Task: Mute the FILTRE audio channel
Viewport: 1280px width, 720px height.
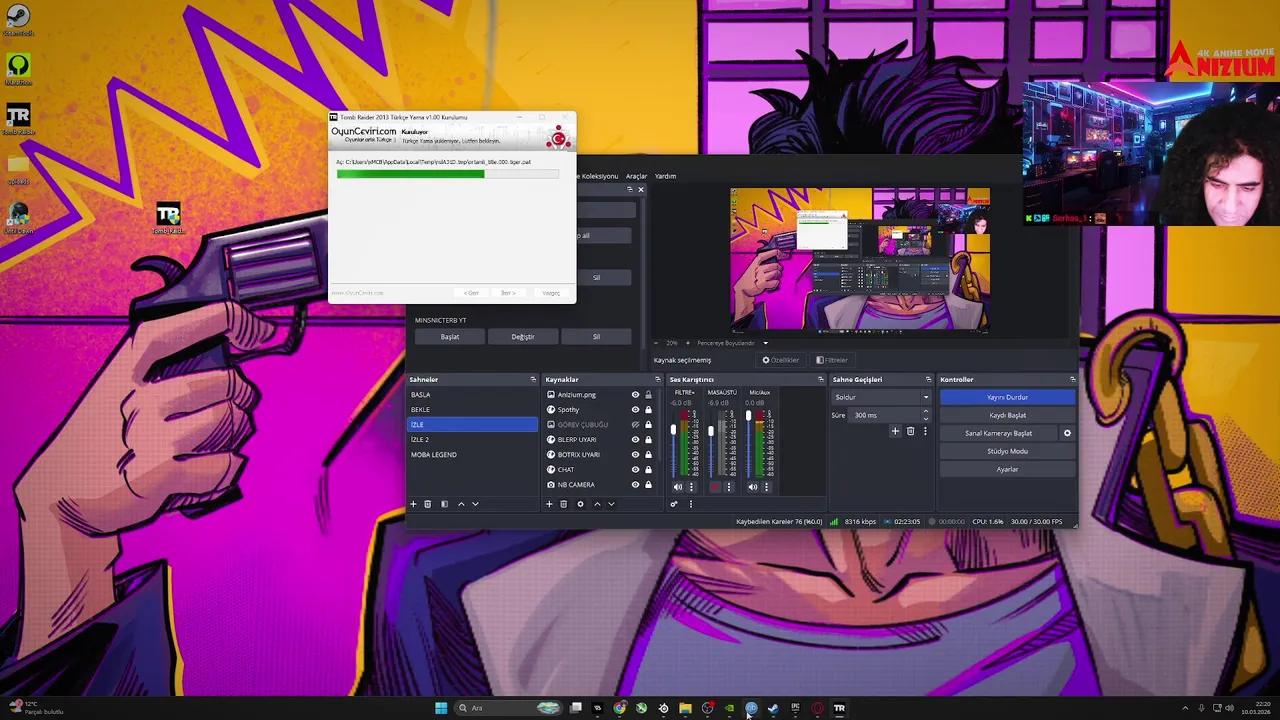Action: pyautogui.click(x=678, y=487)
